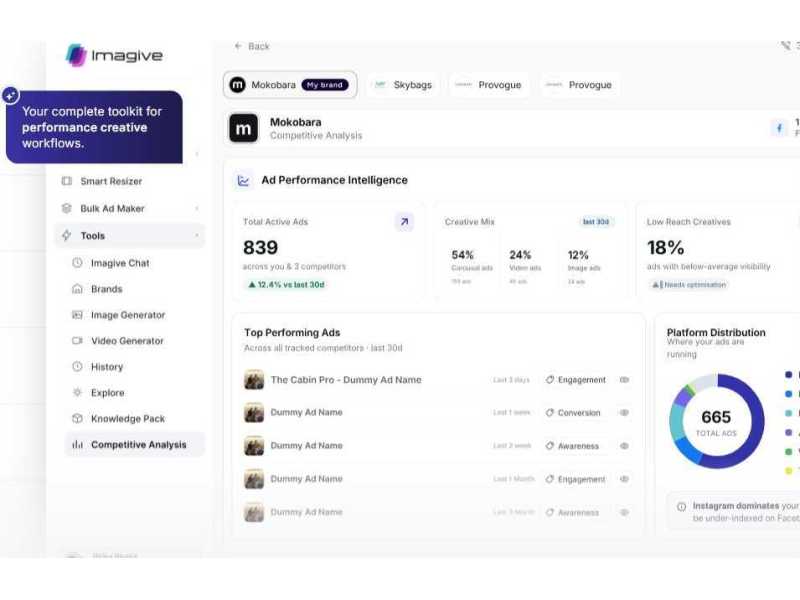This screenshot has height=600, width=800.
Task: Collapse the Tools section chevron
Action: point(197,235)
